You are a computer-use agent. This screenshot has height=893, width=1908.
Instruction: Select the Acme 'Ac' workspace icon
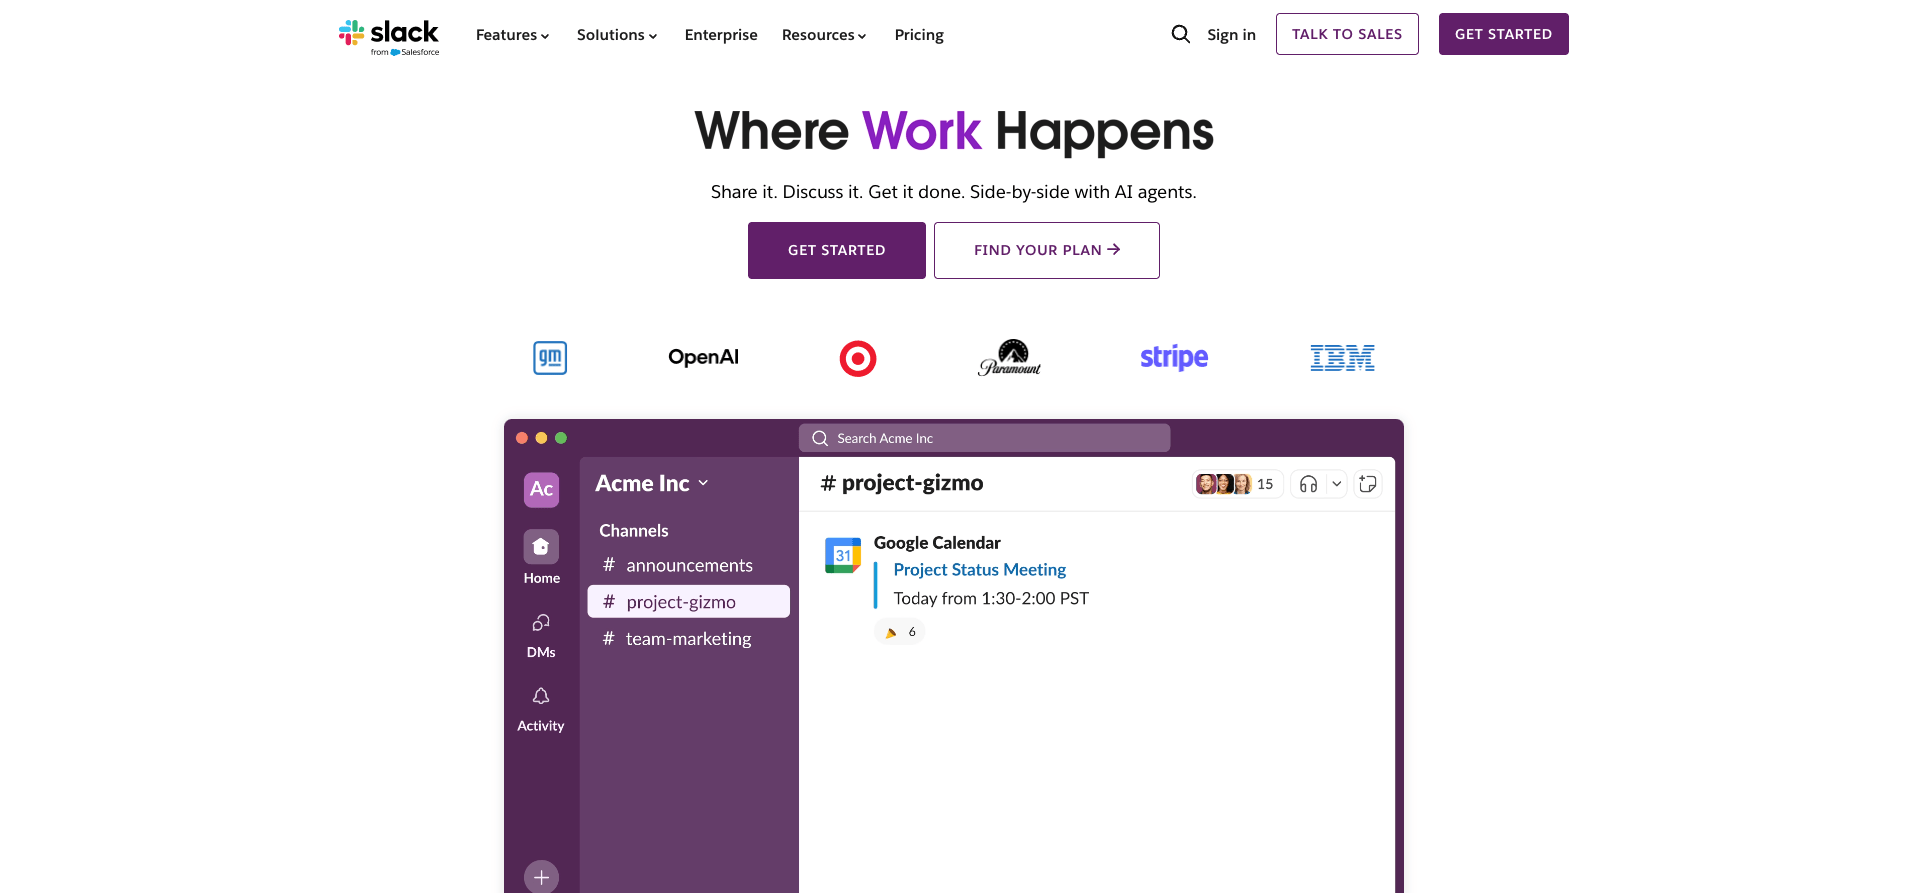(541, 489)
